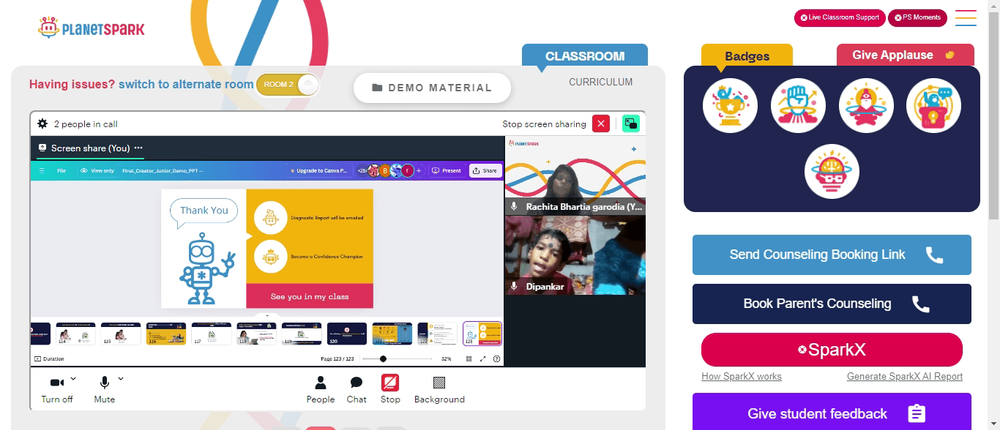
Task: Select slide thumbnail 120
Action: click(x=346, y=334)
